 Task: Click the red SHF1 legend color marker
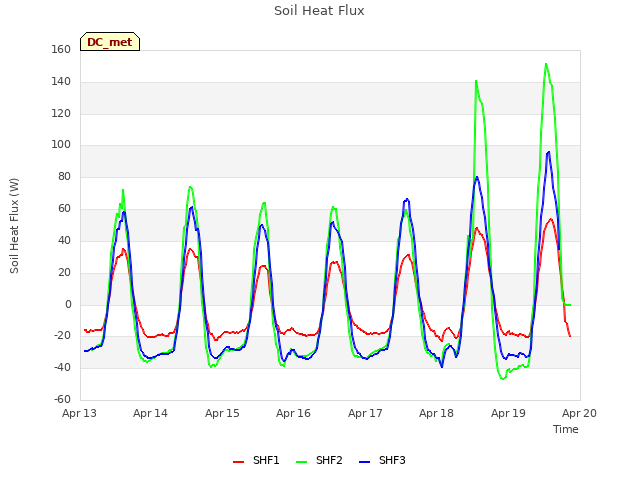[238, 462]
